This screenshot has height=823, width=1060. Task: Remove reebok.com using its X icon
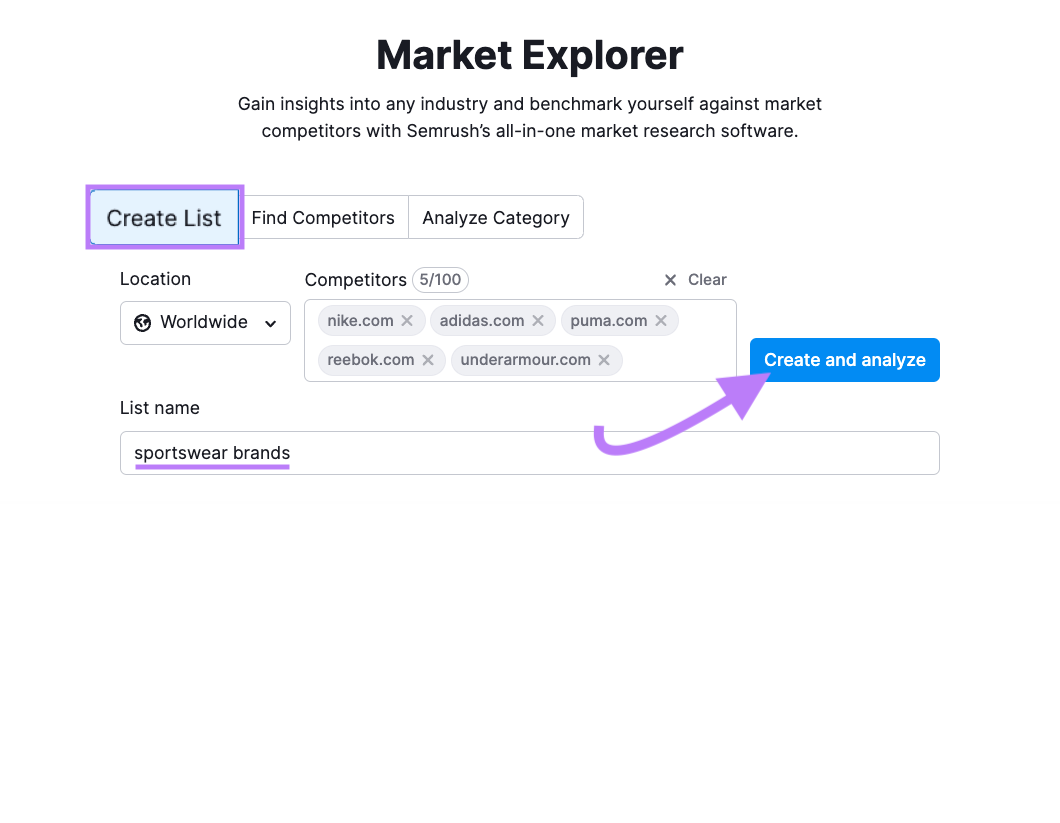428,359
